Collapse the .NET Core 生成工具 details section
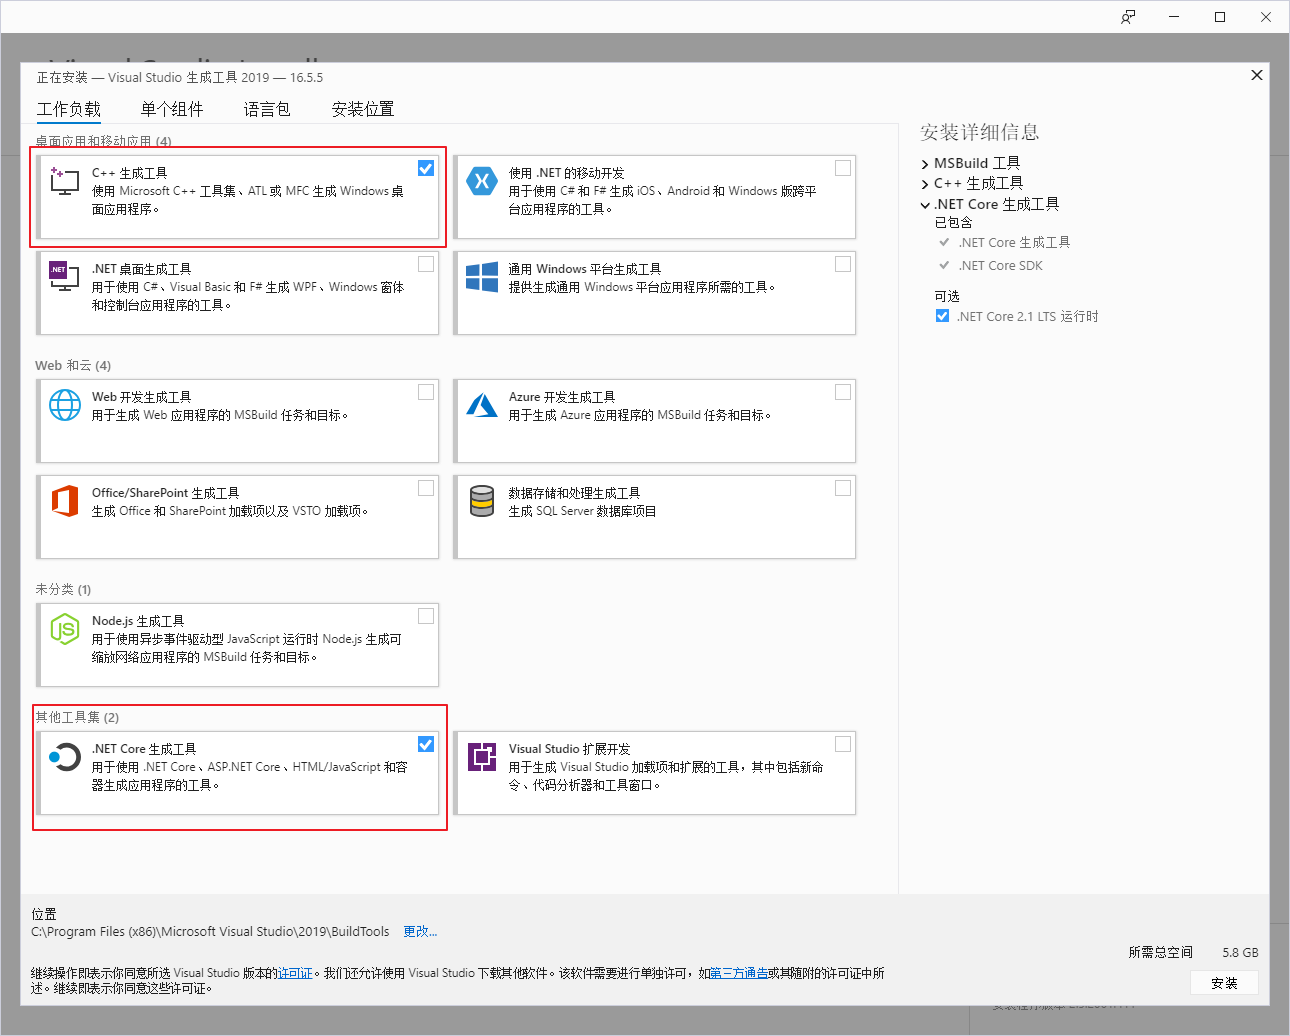Image resolution: width=1290 pixels, height=1036 pixels. pos(924,204)
